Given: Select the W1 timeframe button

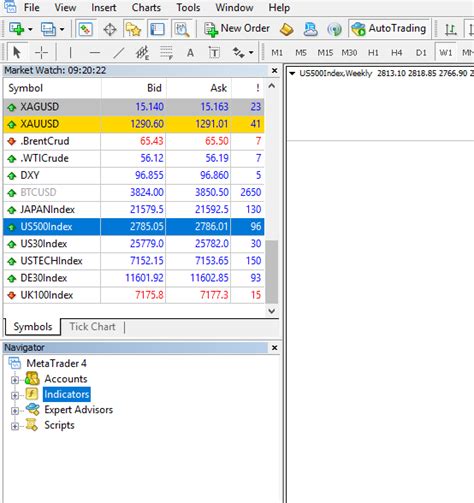Looking at the screenshot, I should point(446,53).
